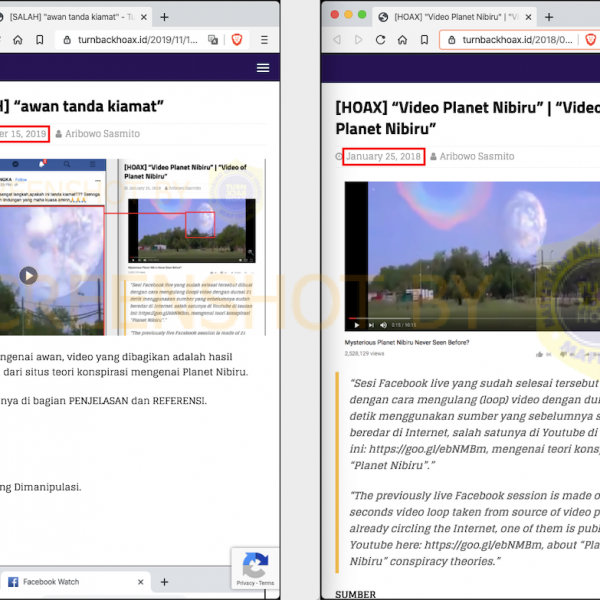This screenshot has width=600, height=600.
Task: Click the "2,528,129 views" text
Action: coord(364,354)
